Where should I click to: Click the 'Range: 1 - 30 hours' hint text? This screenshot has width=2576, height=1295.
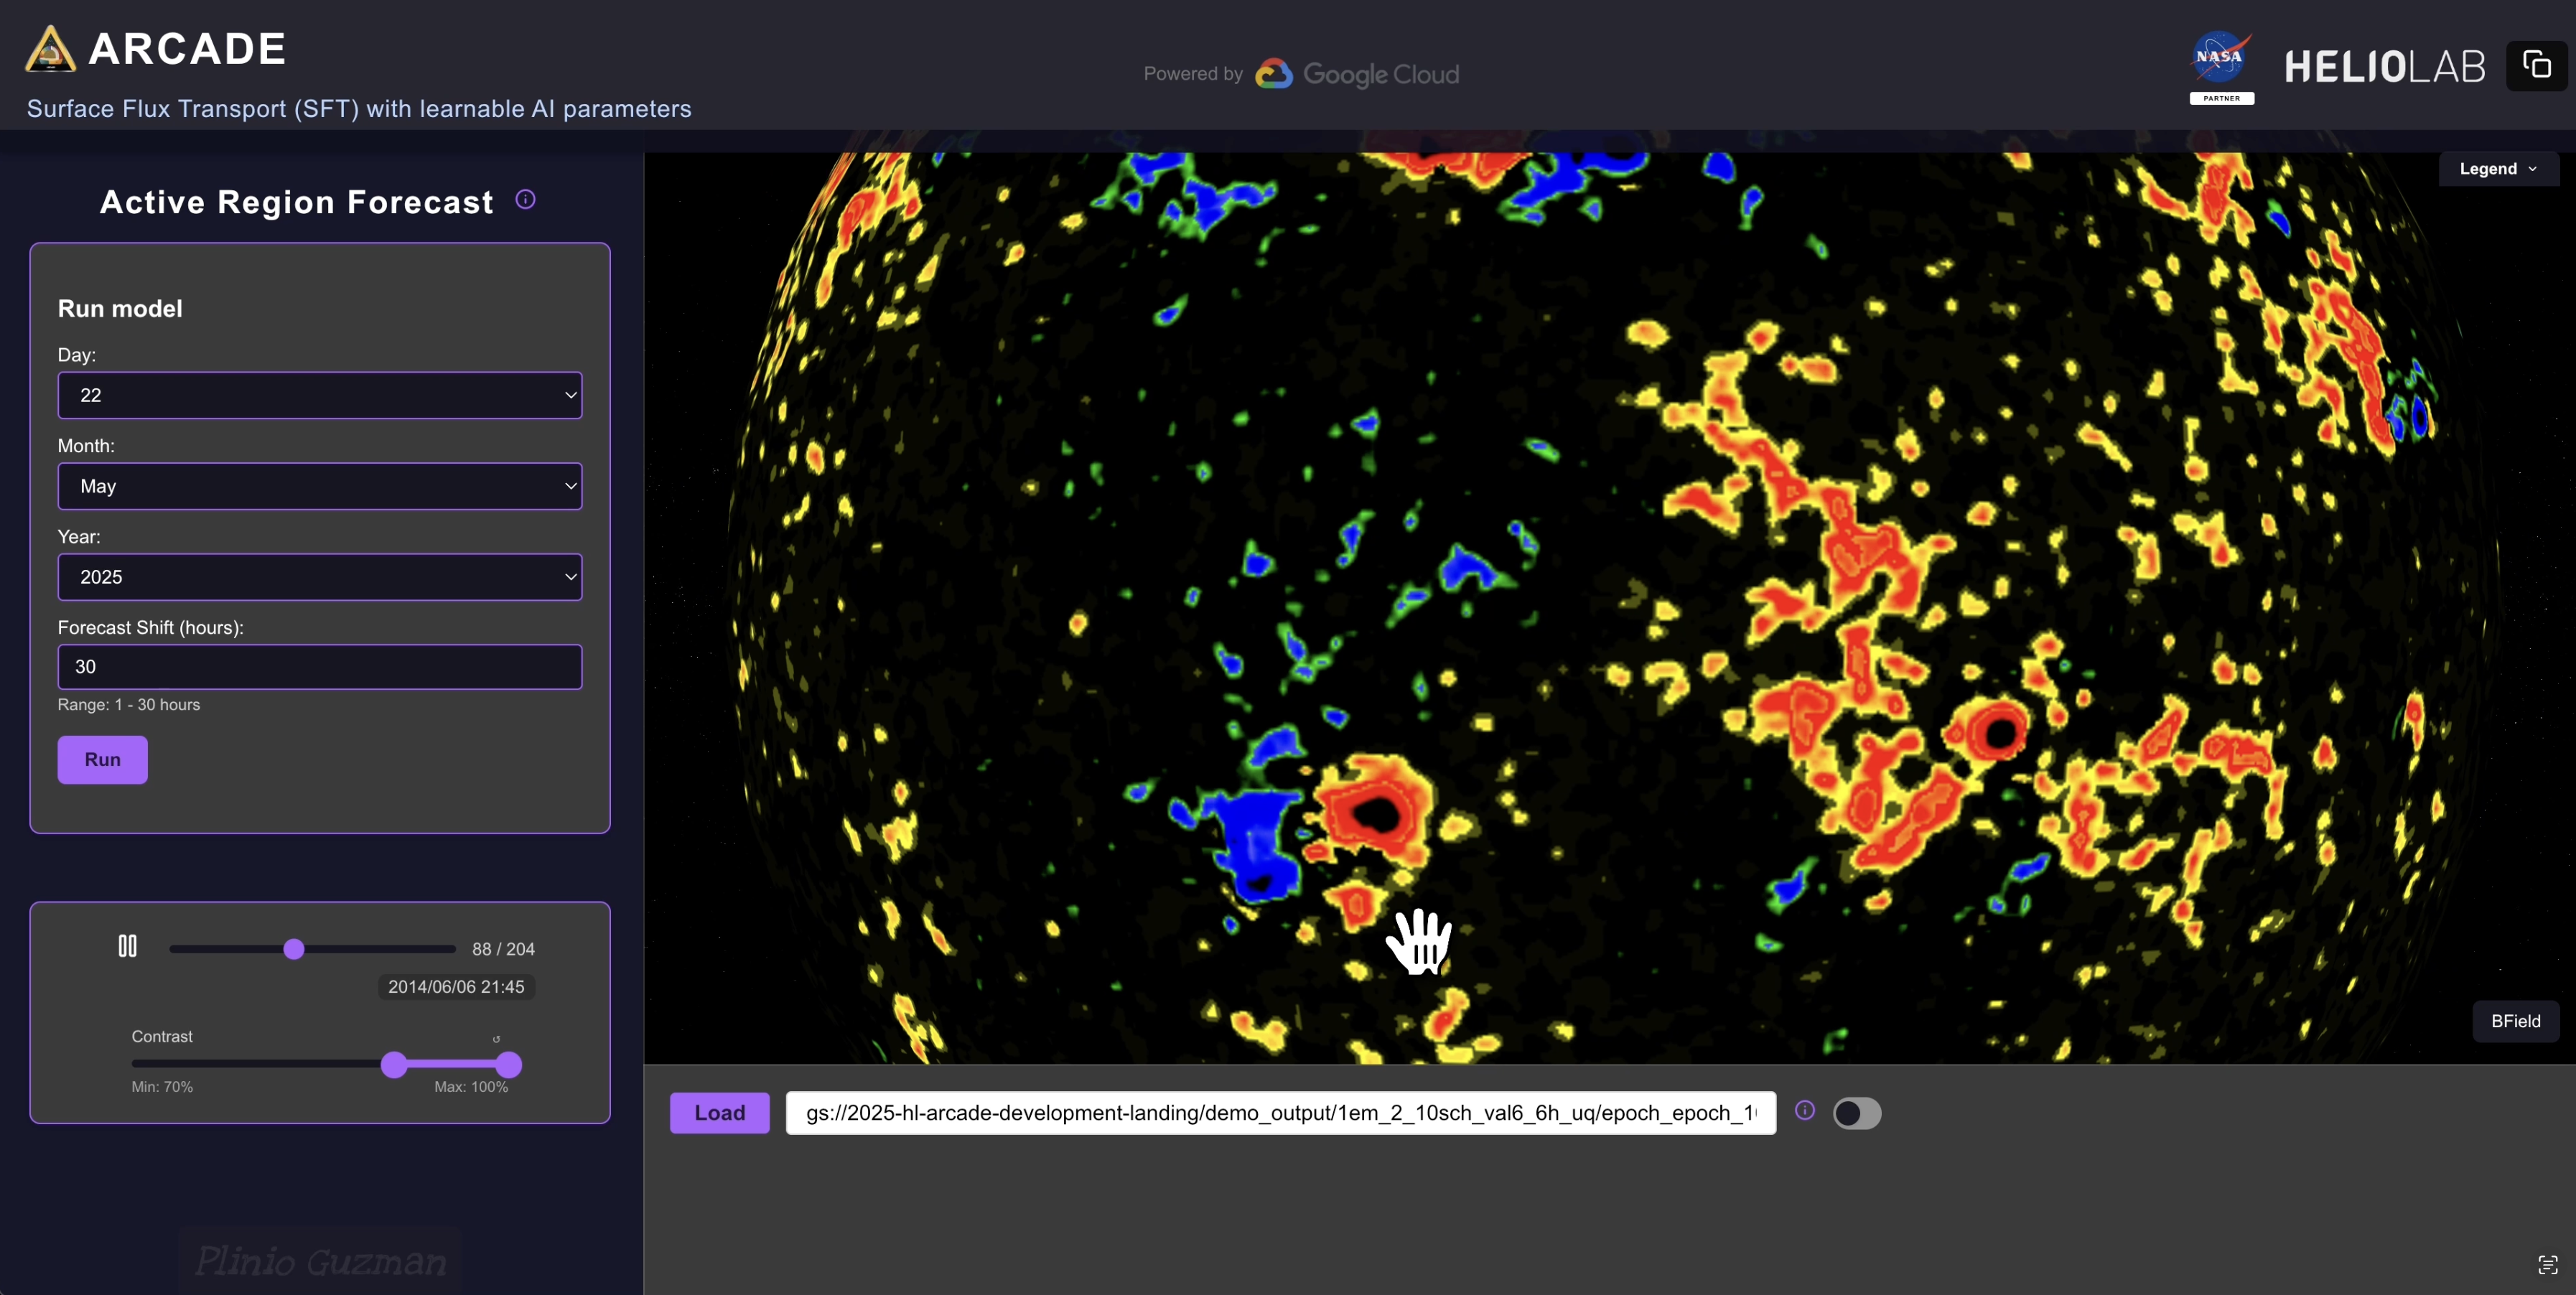point(129,705)
